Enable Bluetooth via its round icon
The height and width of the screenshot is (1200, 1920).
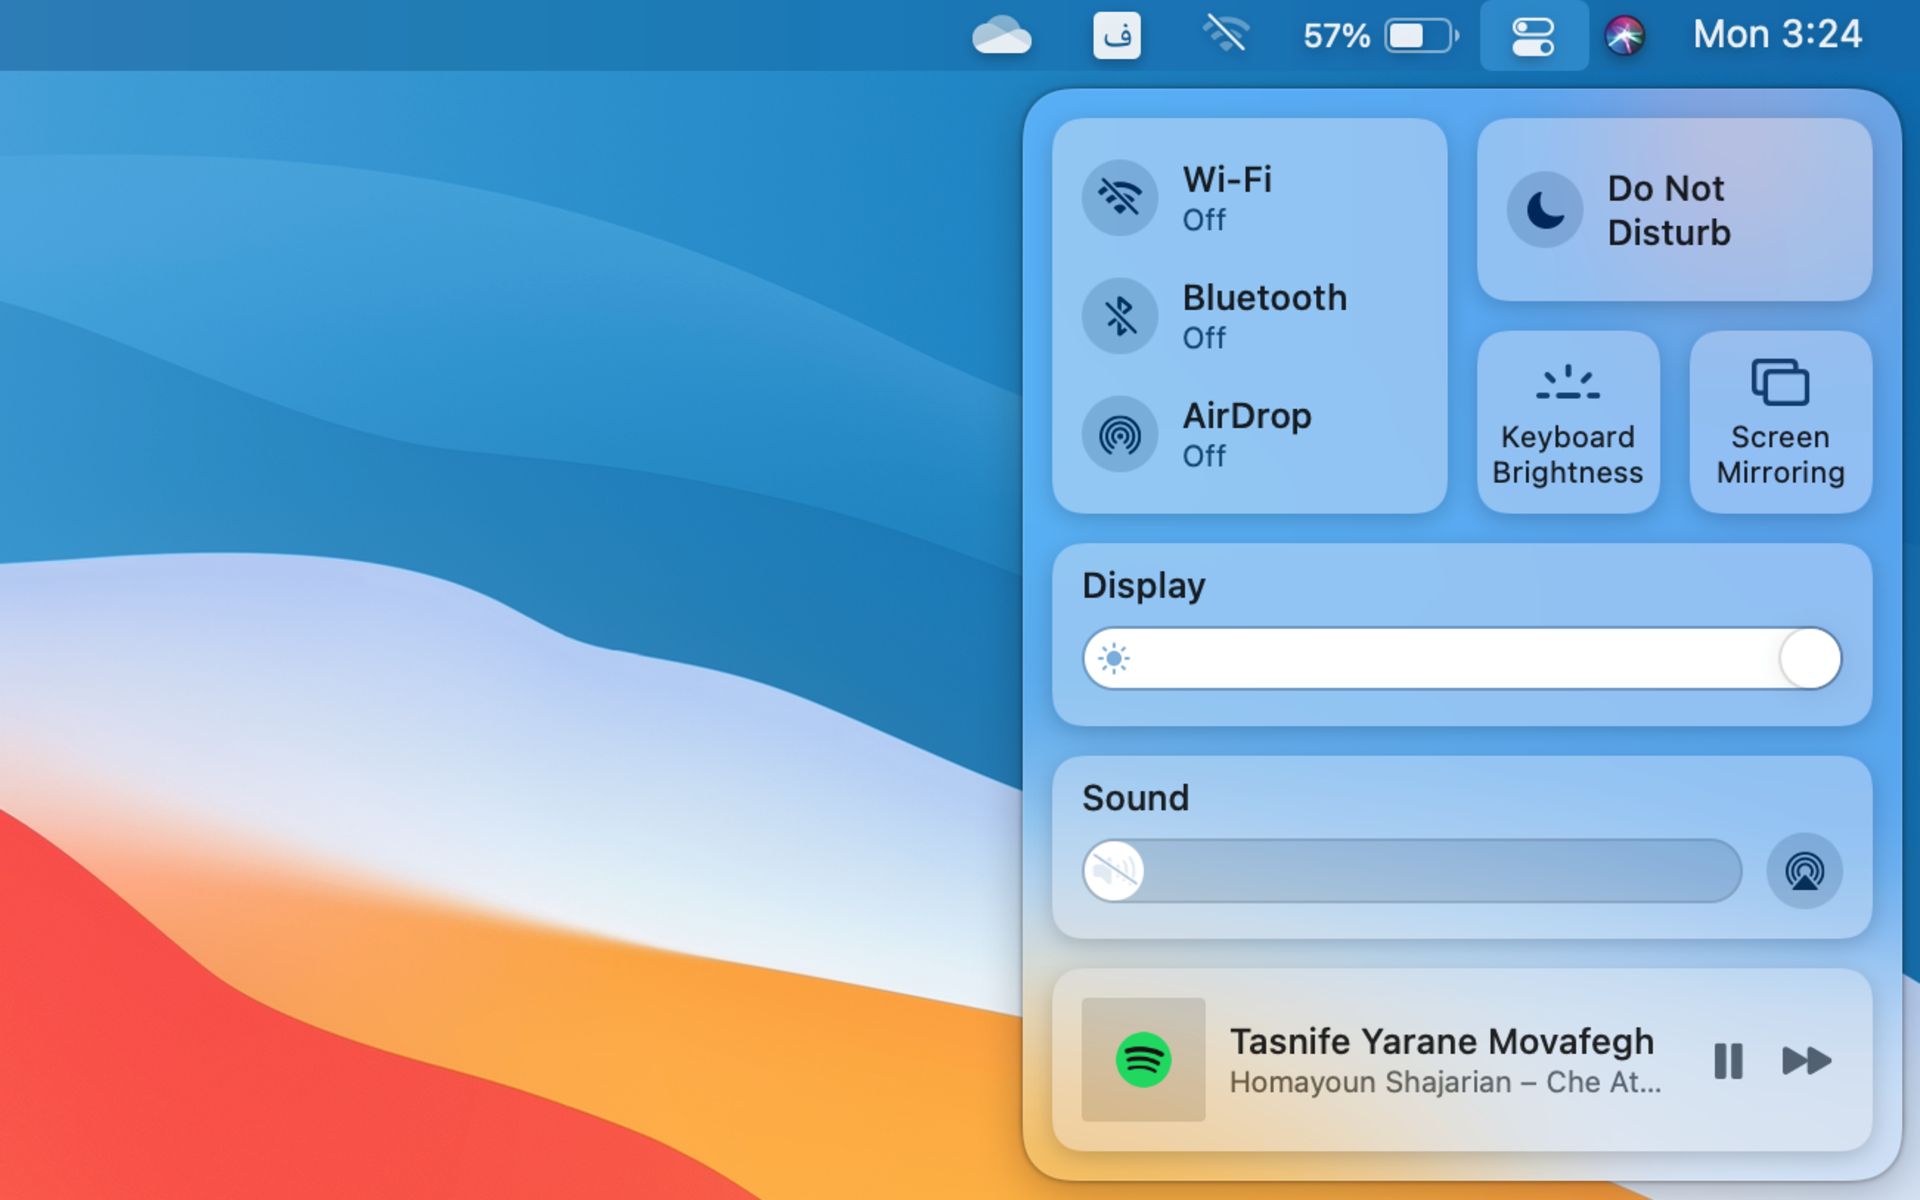pos(1120,315)
